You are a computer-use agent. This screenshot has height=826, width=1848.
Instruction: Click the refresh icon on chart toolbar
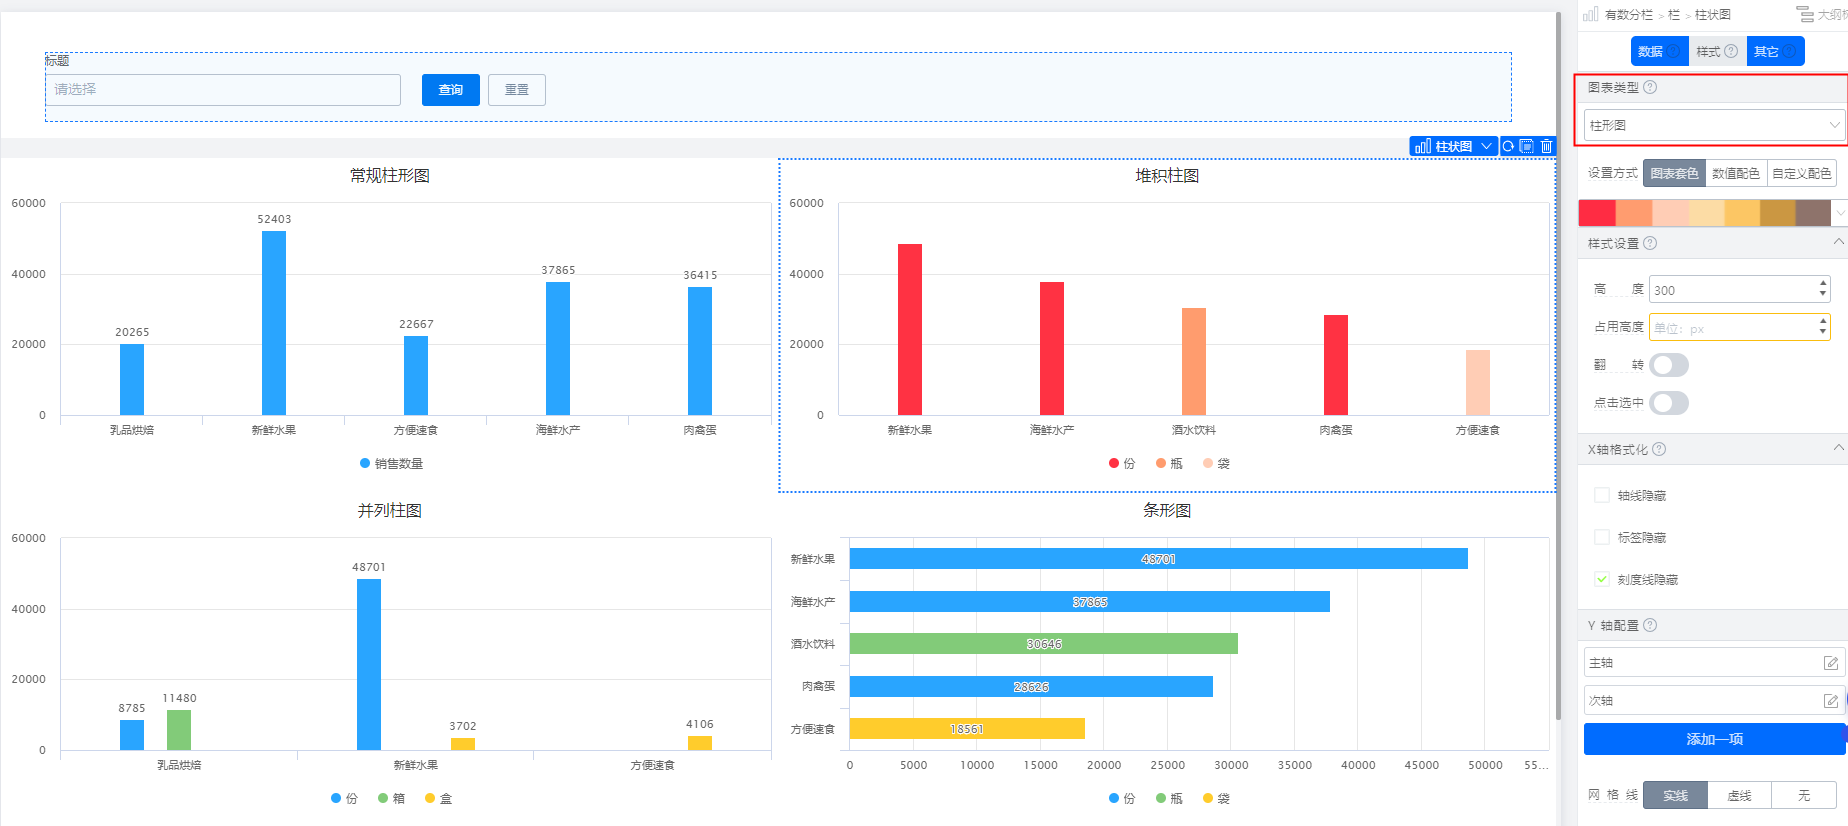[1508, 146]
